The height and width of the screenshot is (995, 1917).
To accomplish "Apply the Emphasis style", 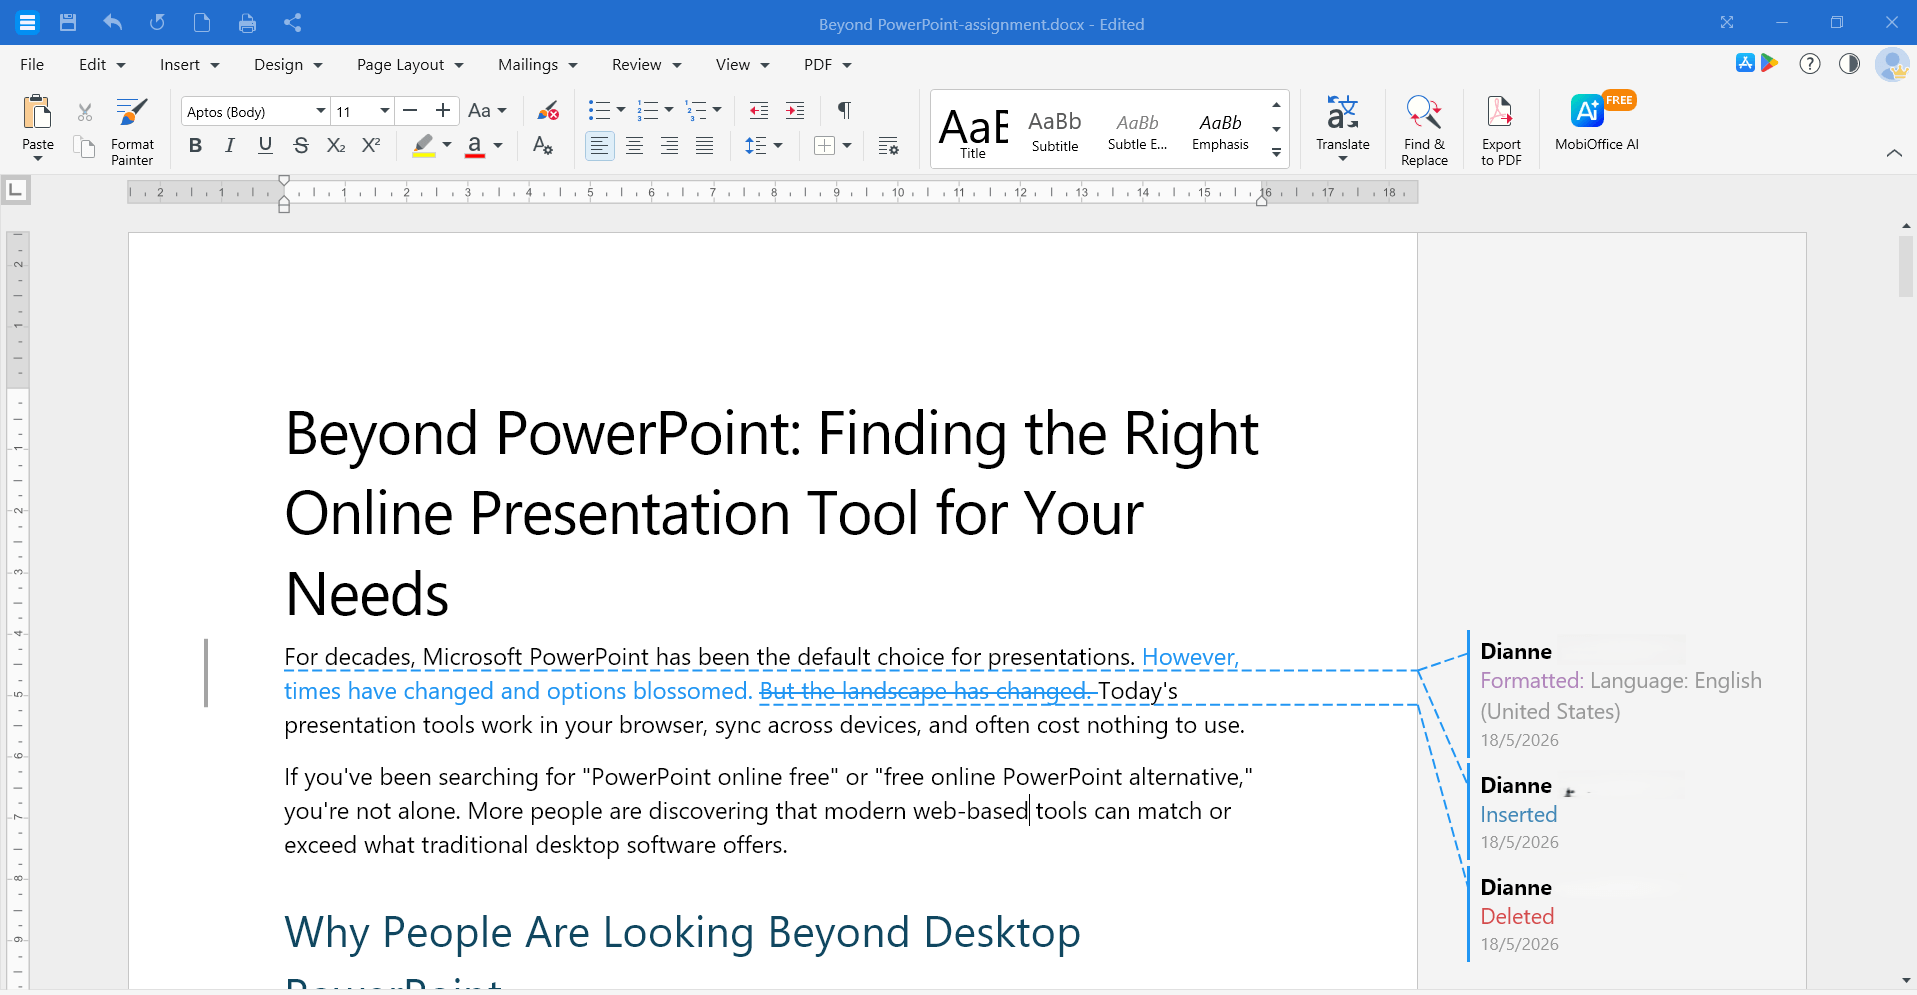I will (1220, 130).
